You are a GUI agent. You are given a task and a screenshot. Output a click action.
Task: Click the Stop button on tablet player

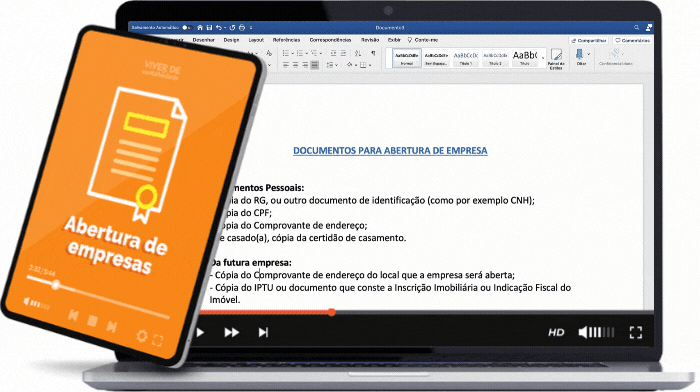click(92, 321)
